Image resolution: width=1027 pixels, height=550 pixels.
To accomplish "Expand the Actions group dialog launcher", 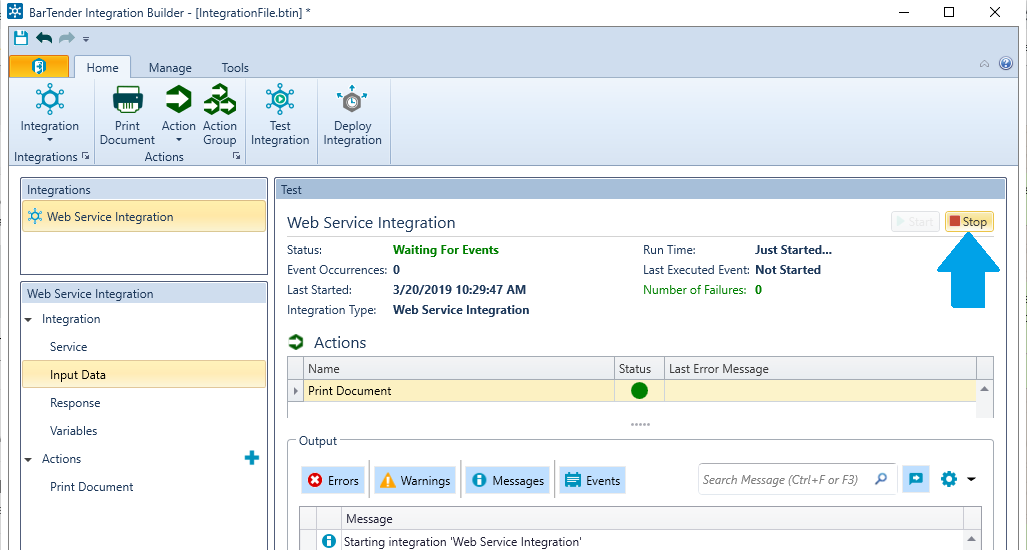I will 236,156.
